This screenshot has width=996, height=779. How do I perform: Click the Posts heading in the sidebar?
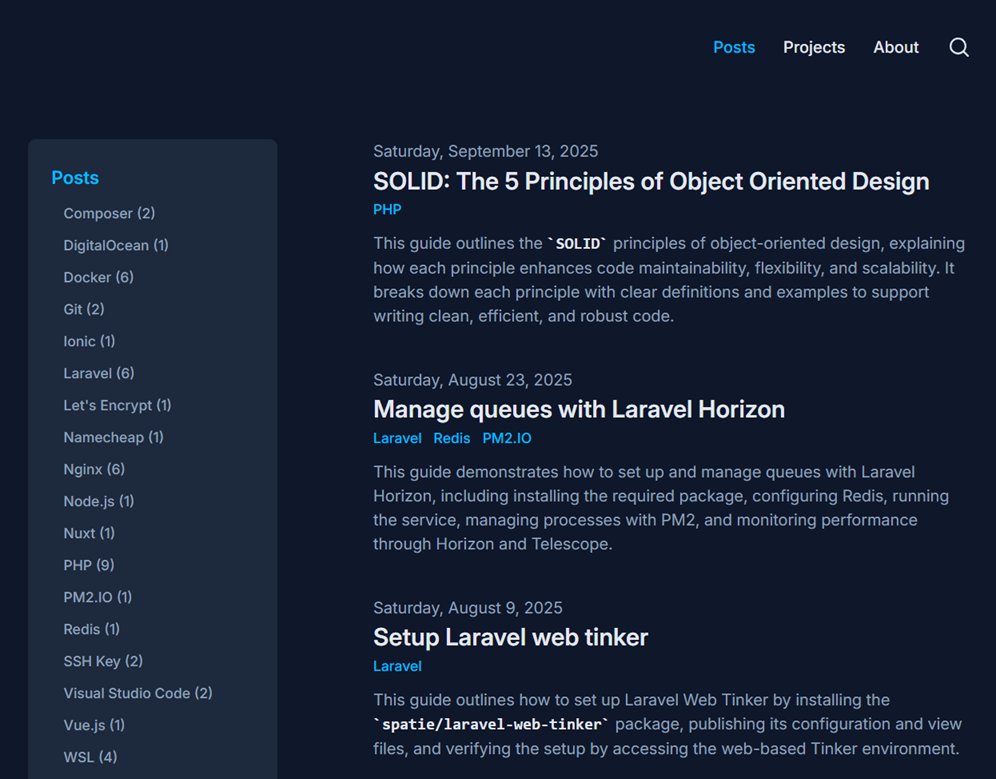pos(75,178)
